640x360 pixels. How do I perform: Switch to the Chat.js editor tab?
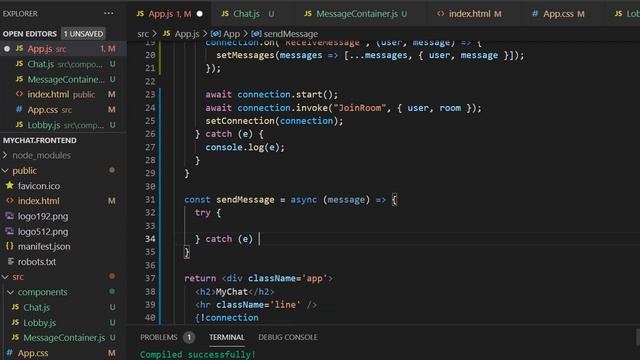pos(247,14)
